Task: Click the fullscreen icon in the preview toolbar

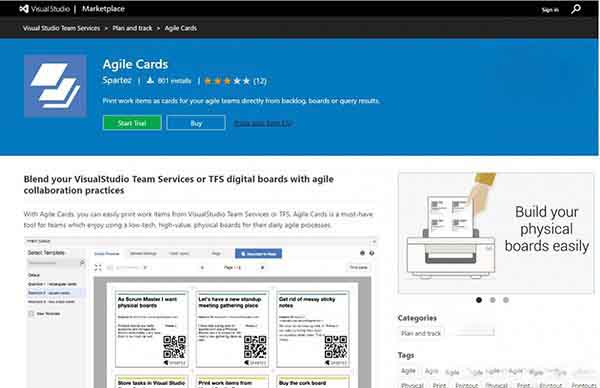Action: (x=98, y=267)
